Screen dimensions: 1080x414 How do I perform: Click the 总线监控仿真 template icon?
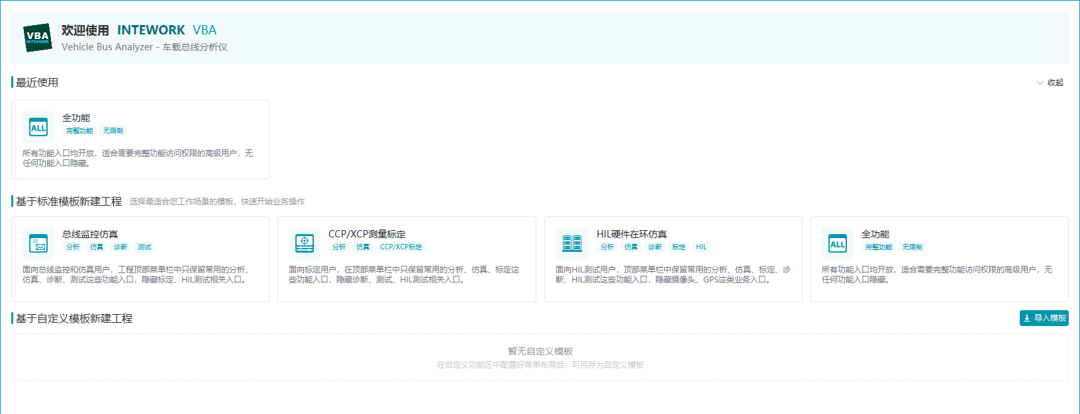(x=38, y=243)
